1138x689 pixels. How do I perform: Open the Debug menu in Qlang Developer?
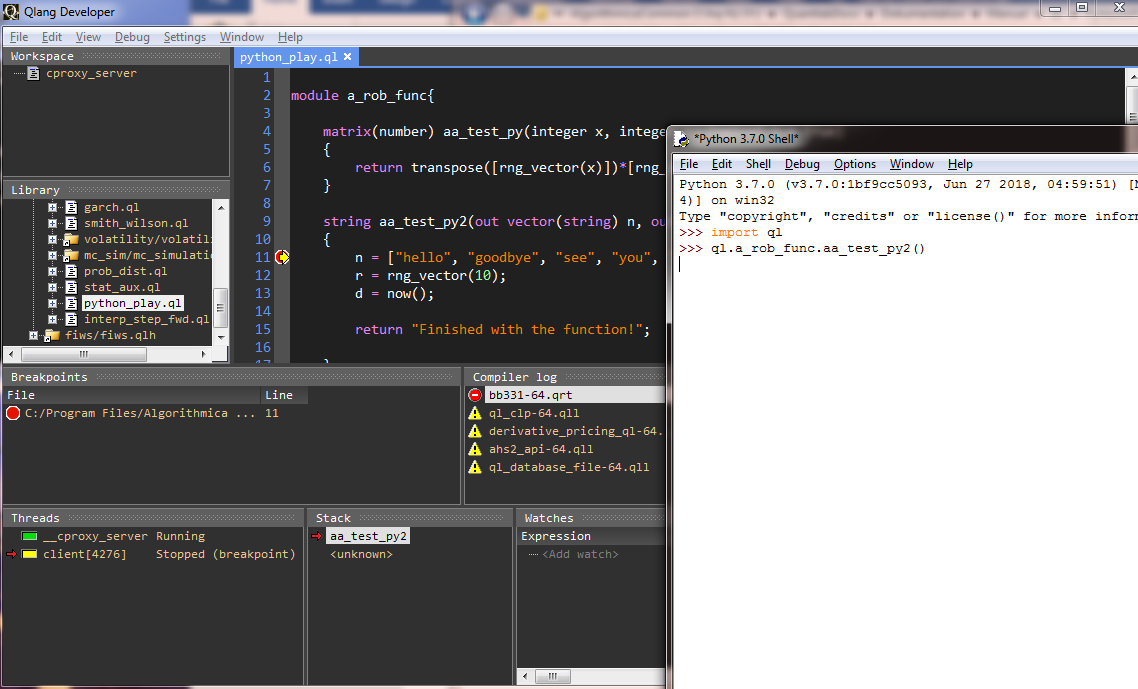132,37
